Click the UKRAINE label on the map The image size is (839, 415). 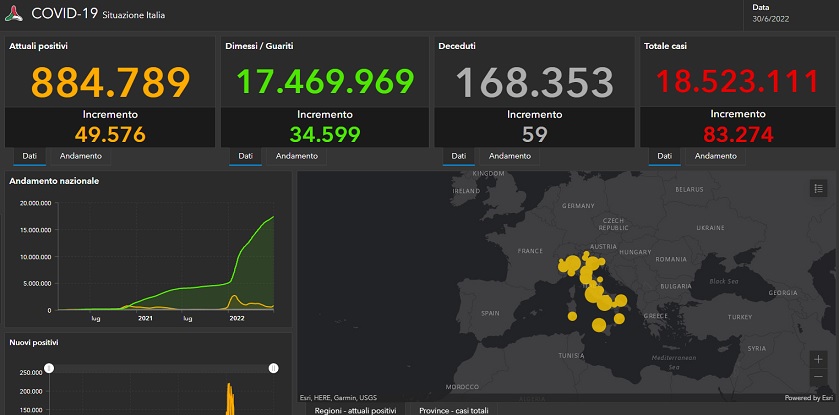[x=710, y=228]
